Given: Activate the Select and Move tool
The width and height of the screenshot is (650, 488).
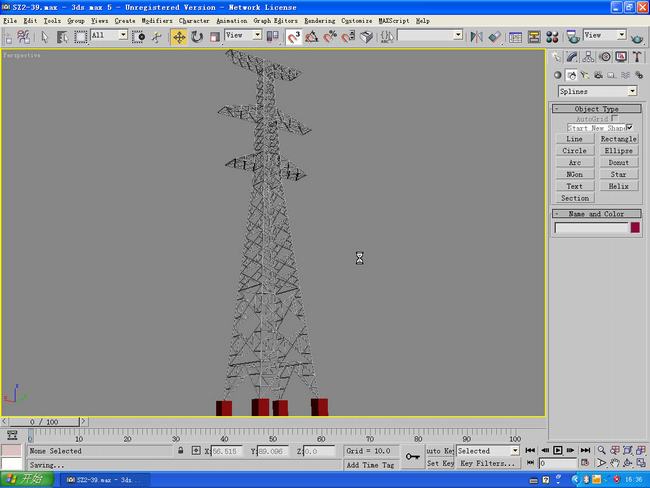Looking at the screenshot, I should click(x=179, y=37).
